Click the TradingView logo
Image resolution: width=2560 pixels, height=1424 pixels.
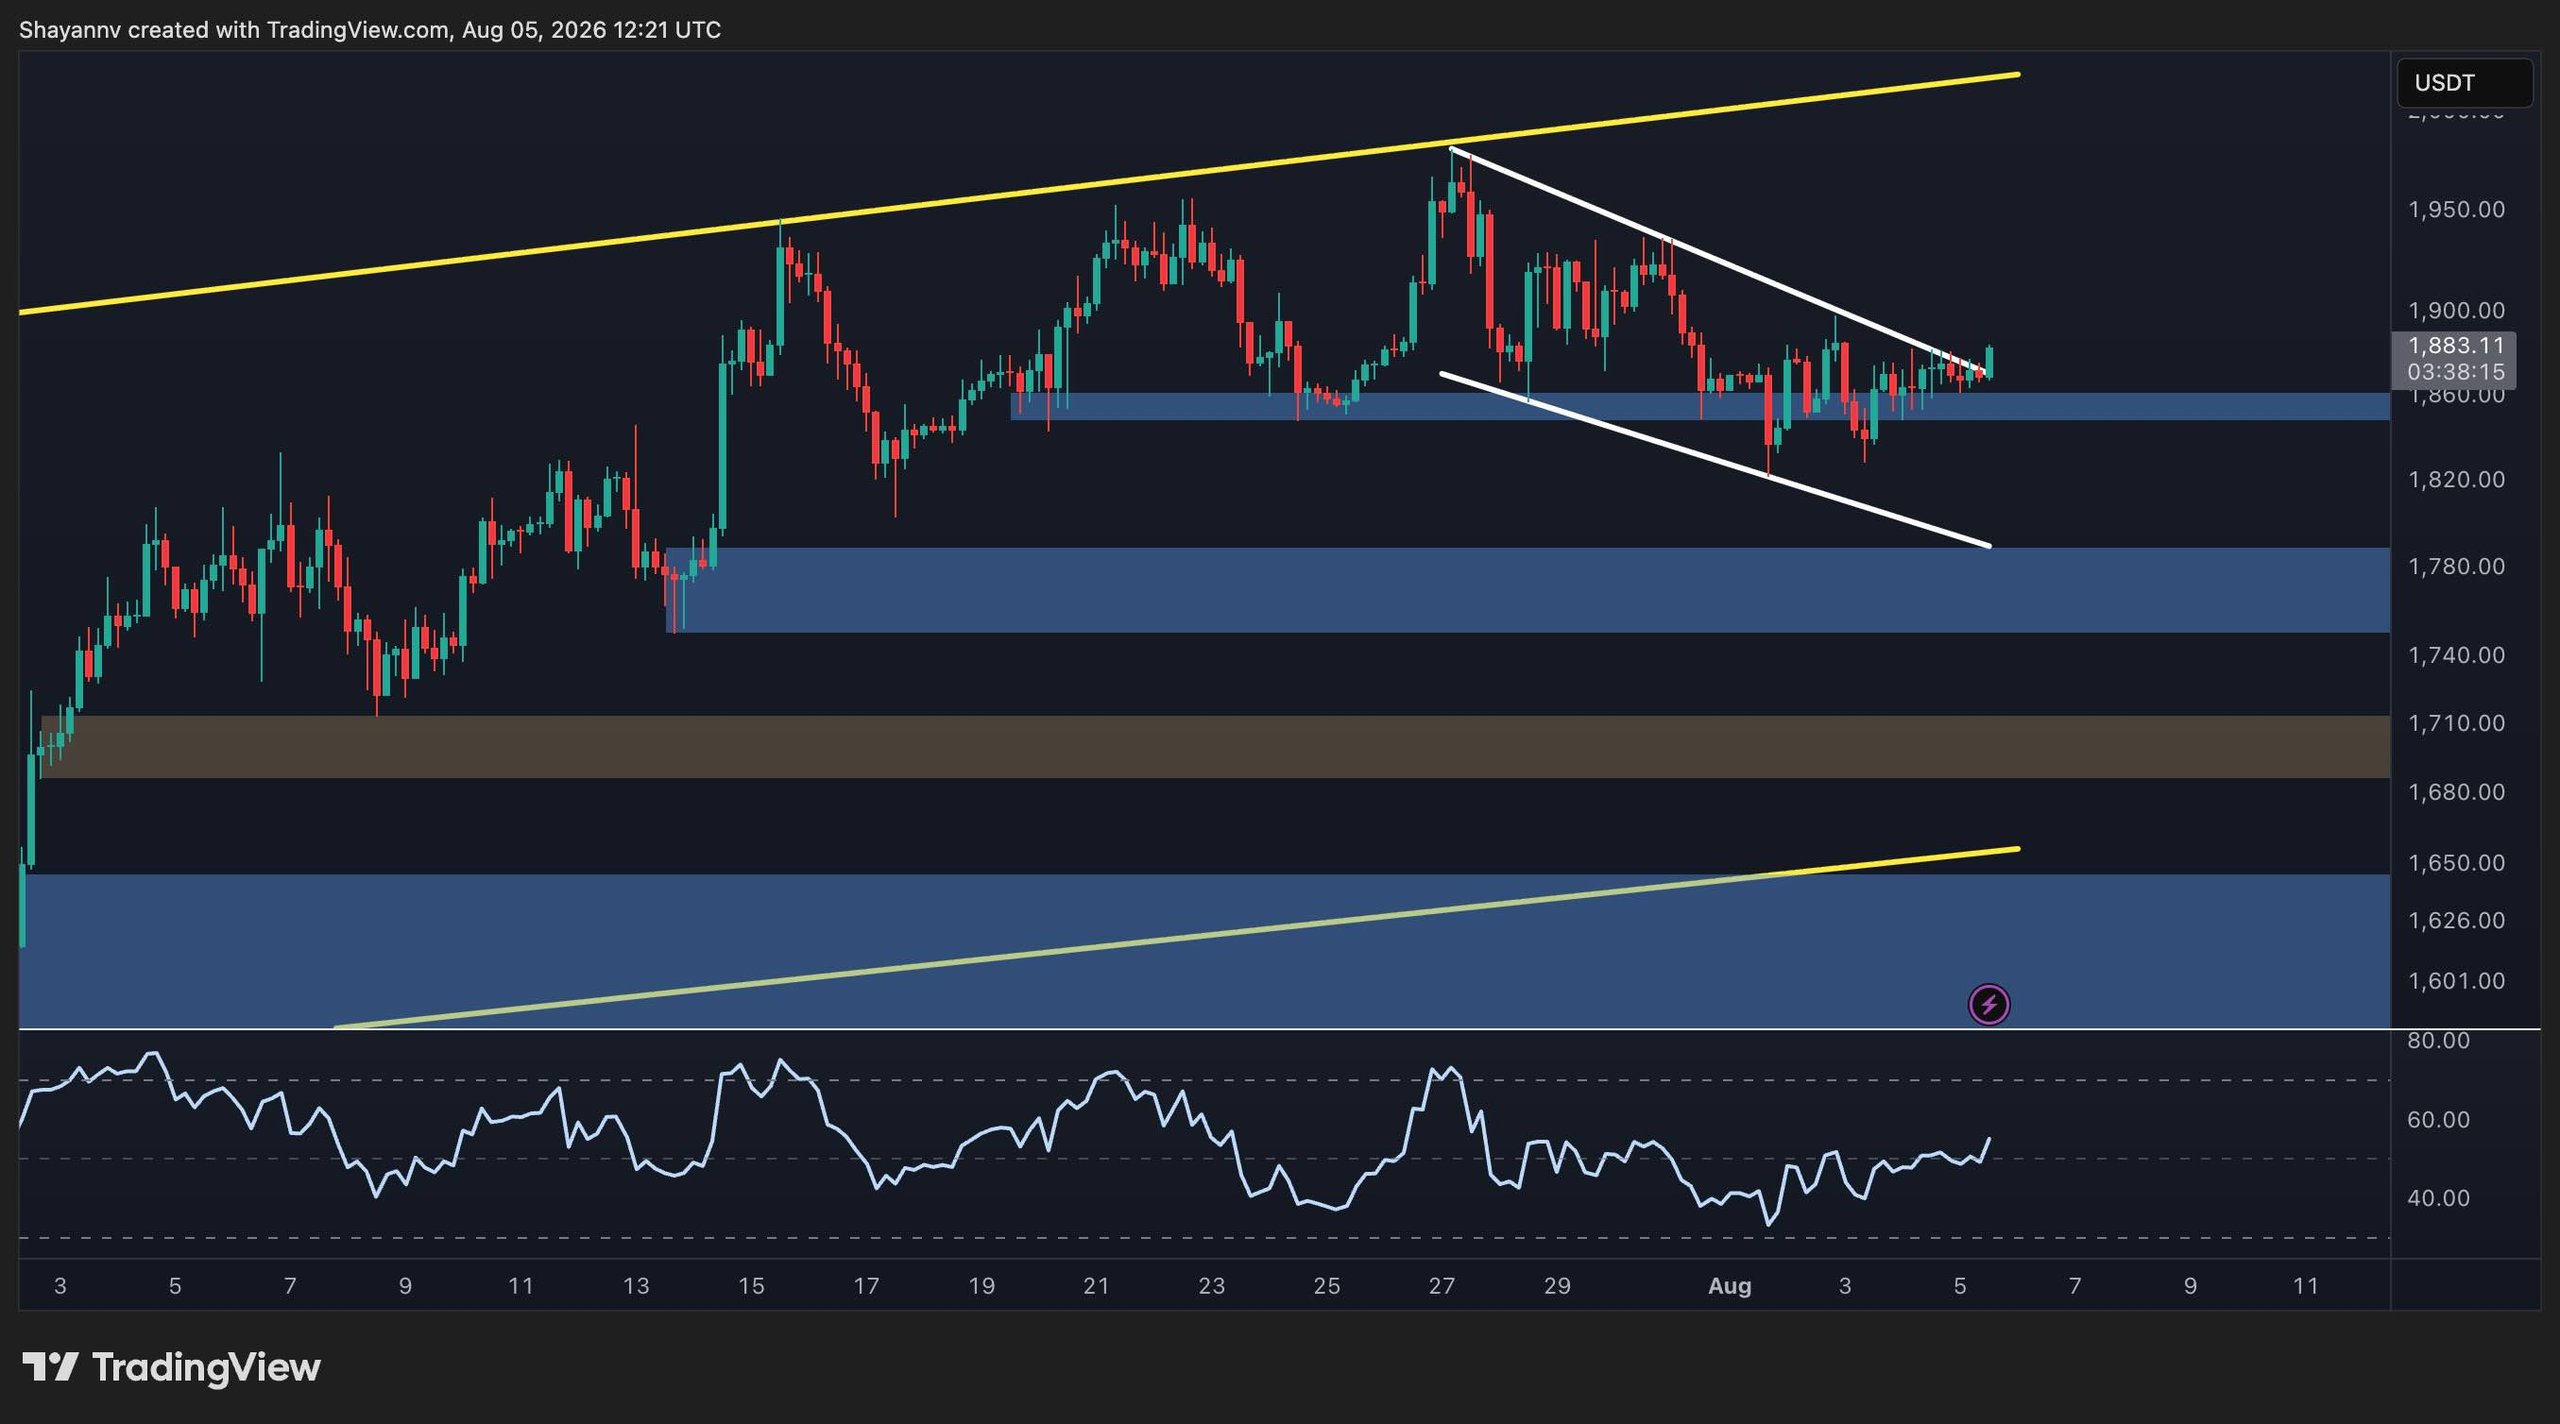click(x=171, y=1366)
